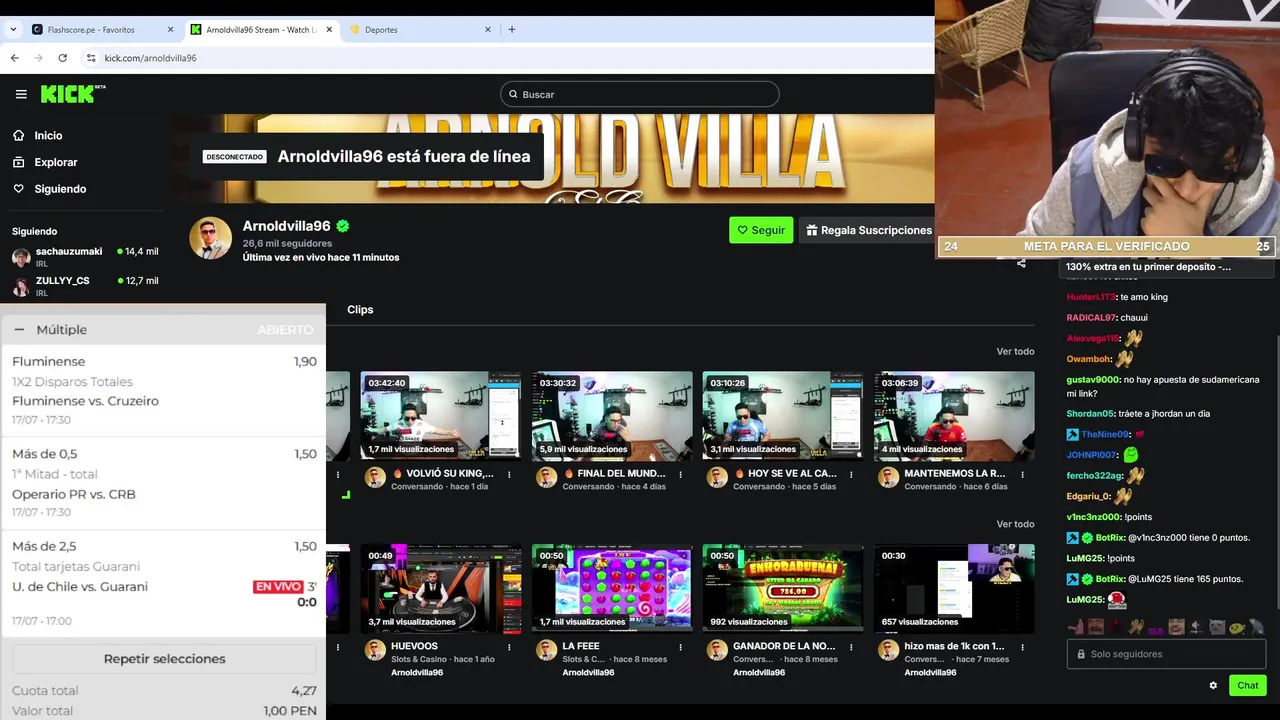Image resolution: width=1280 pixels, height=720 pixels.
Task: Click Solo seguidores chat input
Action: (1166, 654)
